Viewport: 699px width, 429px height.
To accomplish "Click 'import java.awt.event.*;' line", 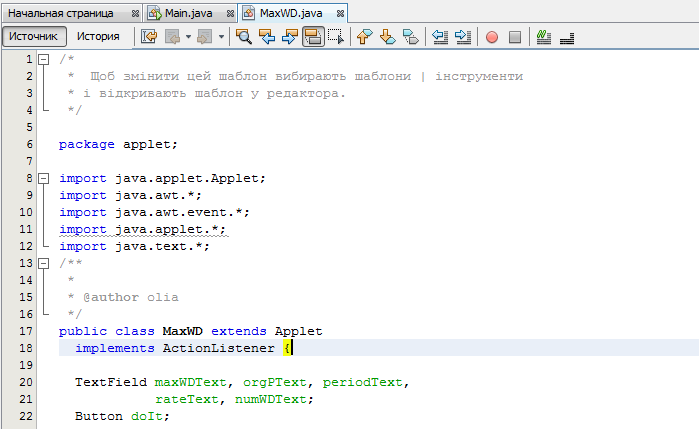I will point(154,212).
